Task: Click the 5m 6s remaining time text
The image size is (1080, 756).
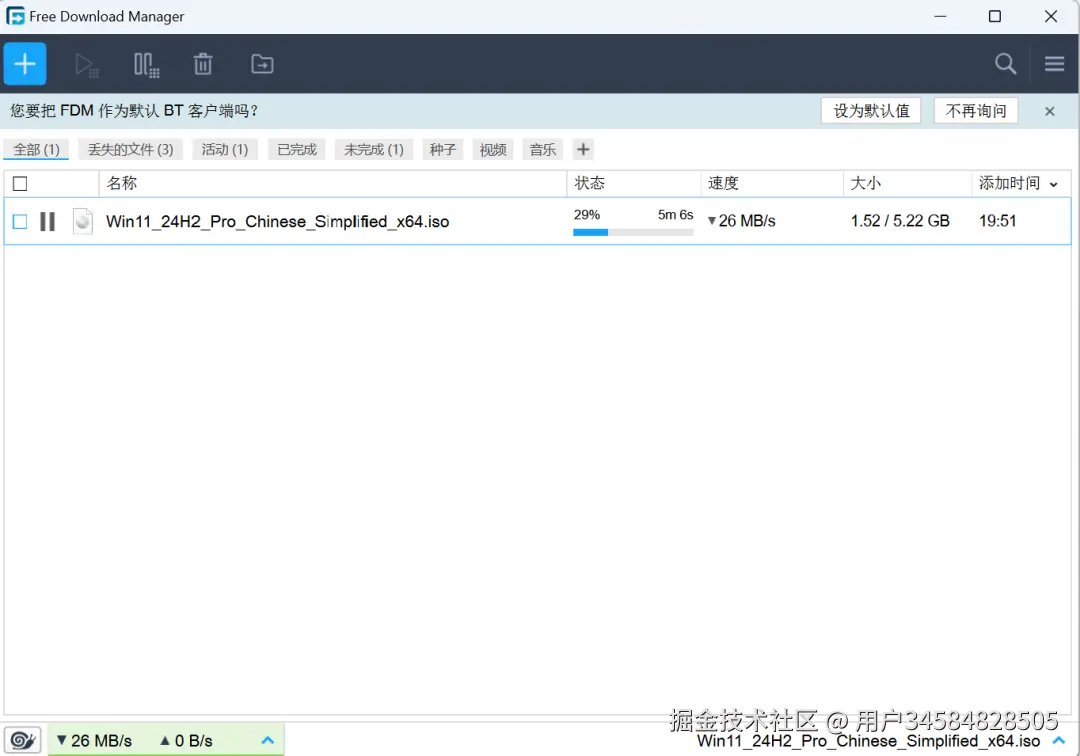Action: coord(675,215)
